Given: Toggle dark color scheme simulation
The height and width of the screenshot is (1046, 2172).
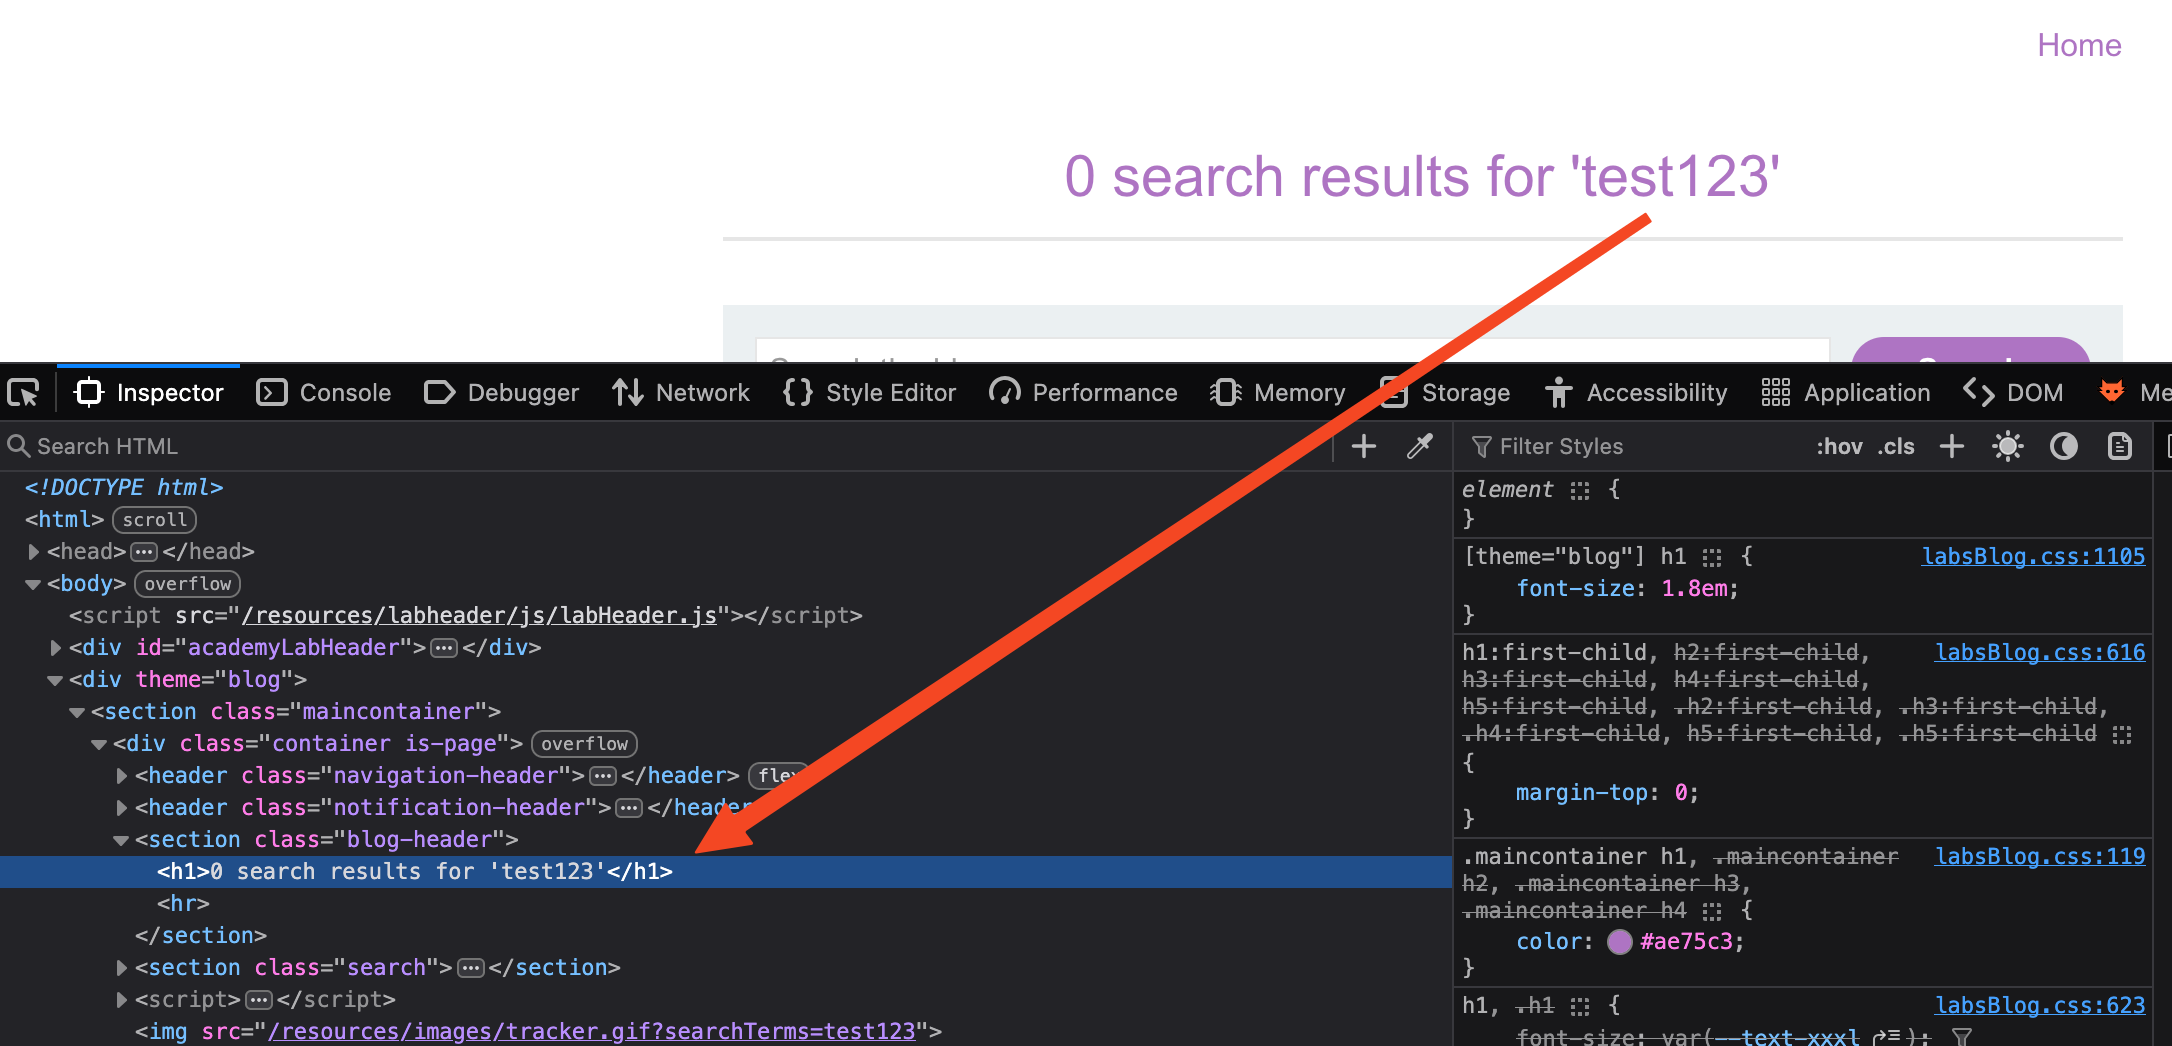Looking at the screenshot, I should [2063, 446].
